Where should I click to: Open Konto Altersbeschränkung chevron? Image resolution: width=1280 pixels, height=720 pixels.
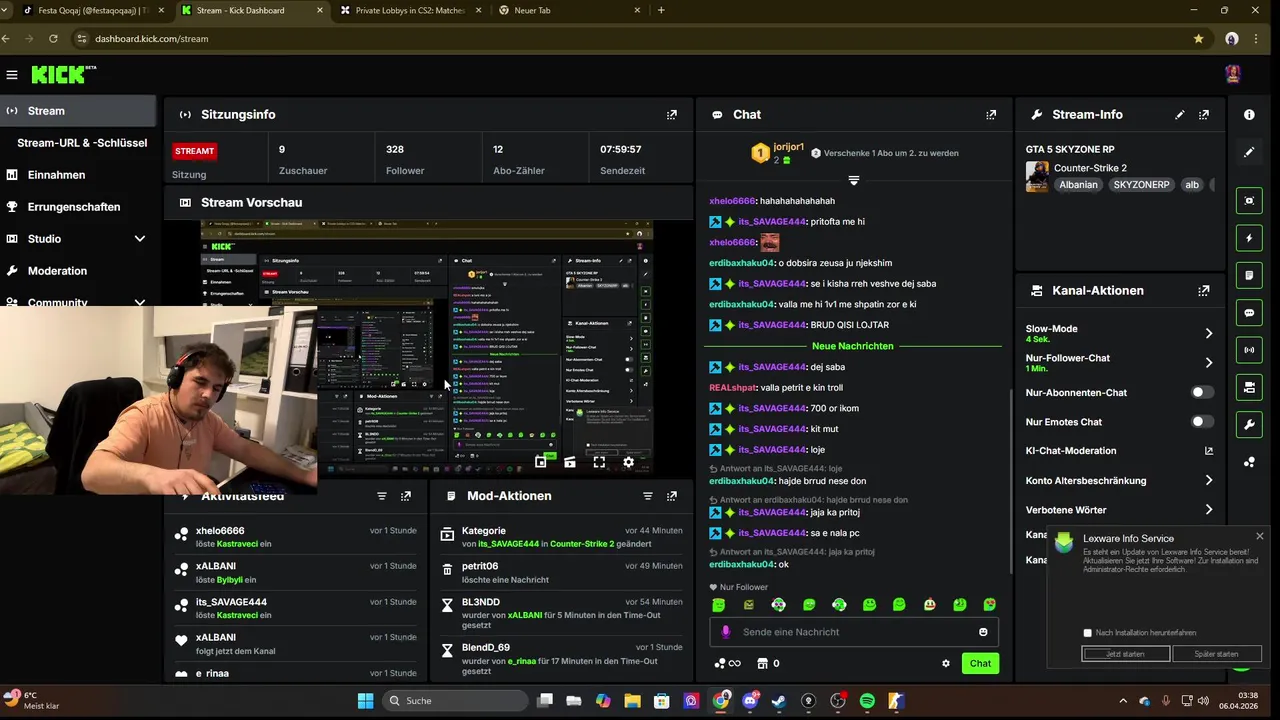[x=1208, y=481]
